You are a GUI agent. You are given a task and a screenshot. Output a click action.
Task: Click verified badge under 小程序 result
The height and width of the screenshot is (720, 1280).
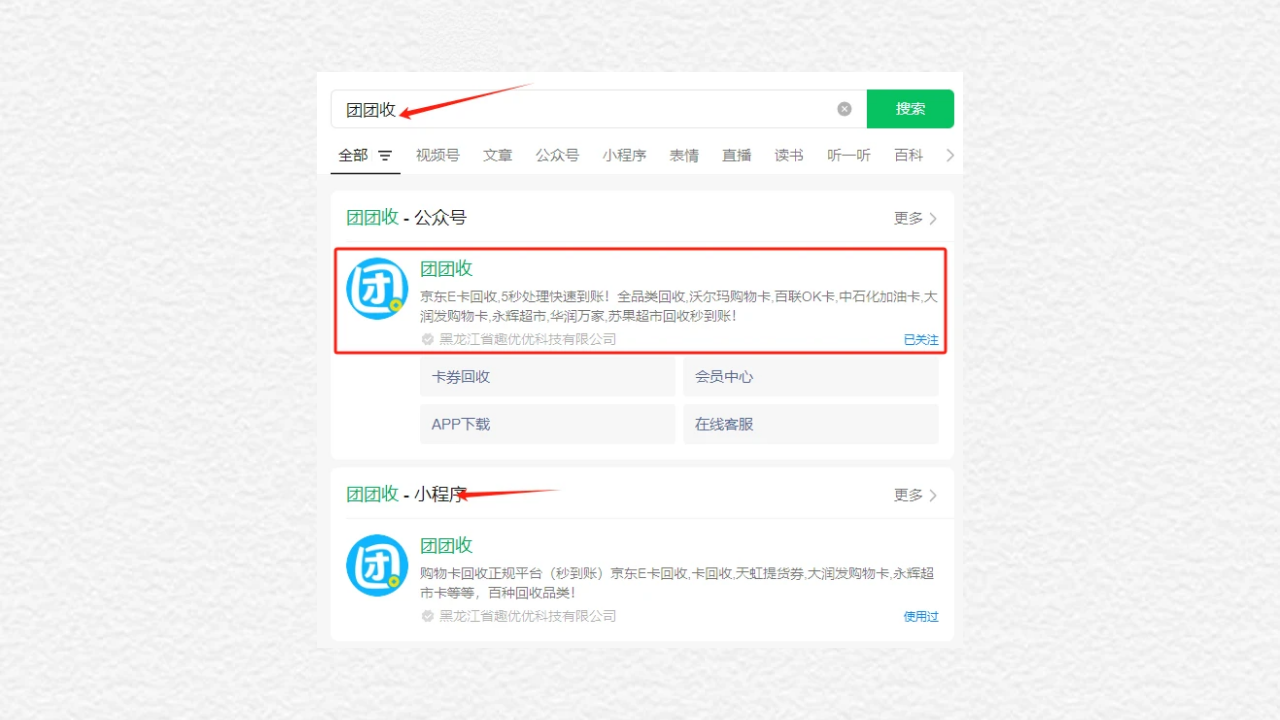point(428,616)
